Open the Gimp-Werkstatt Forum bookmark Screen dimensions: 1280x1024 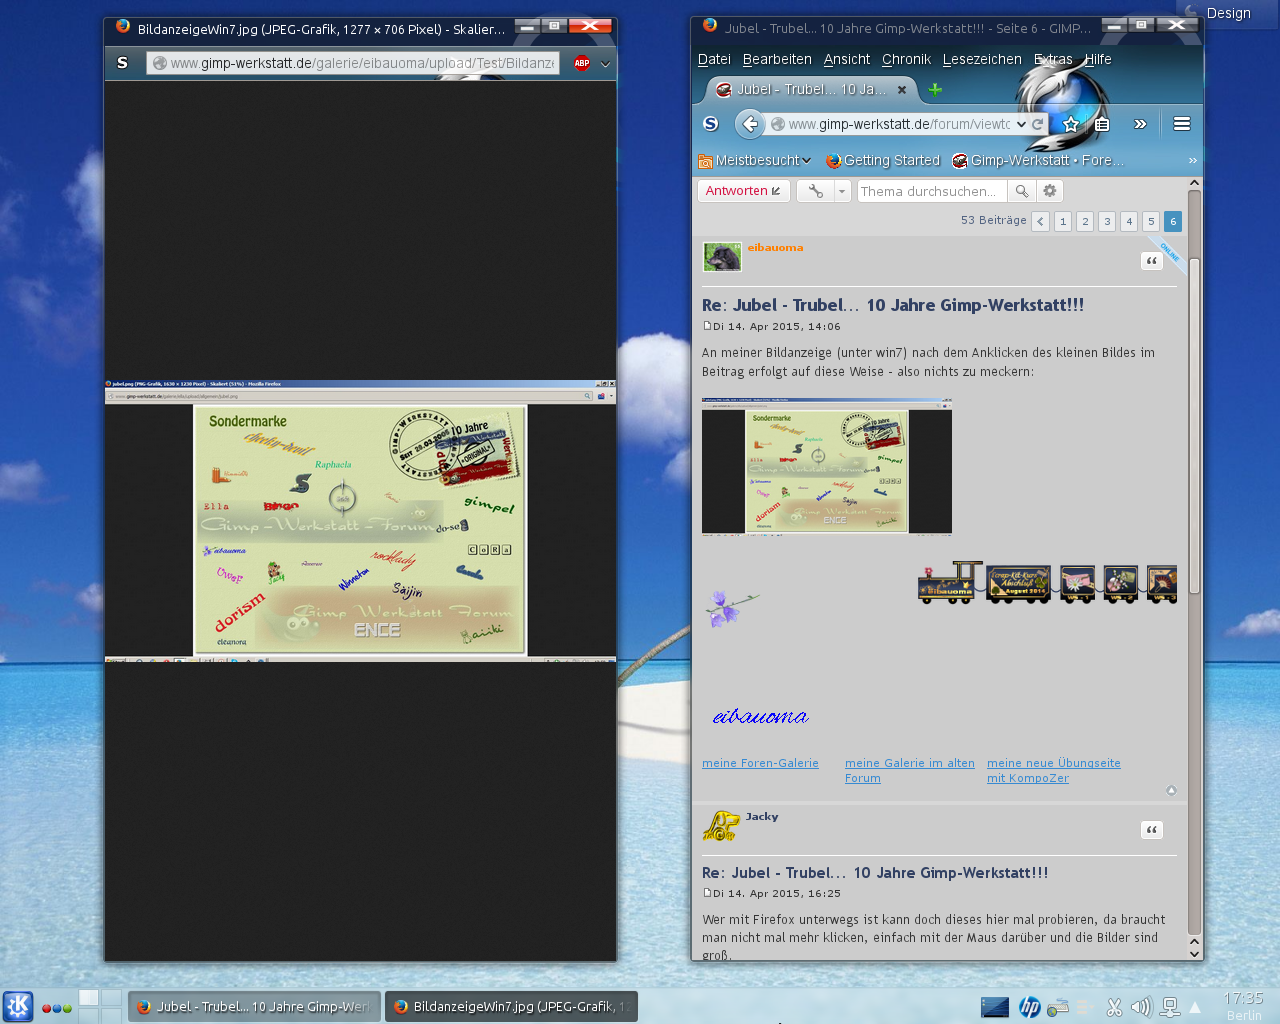click(x=1038, y=160)
